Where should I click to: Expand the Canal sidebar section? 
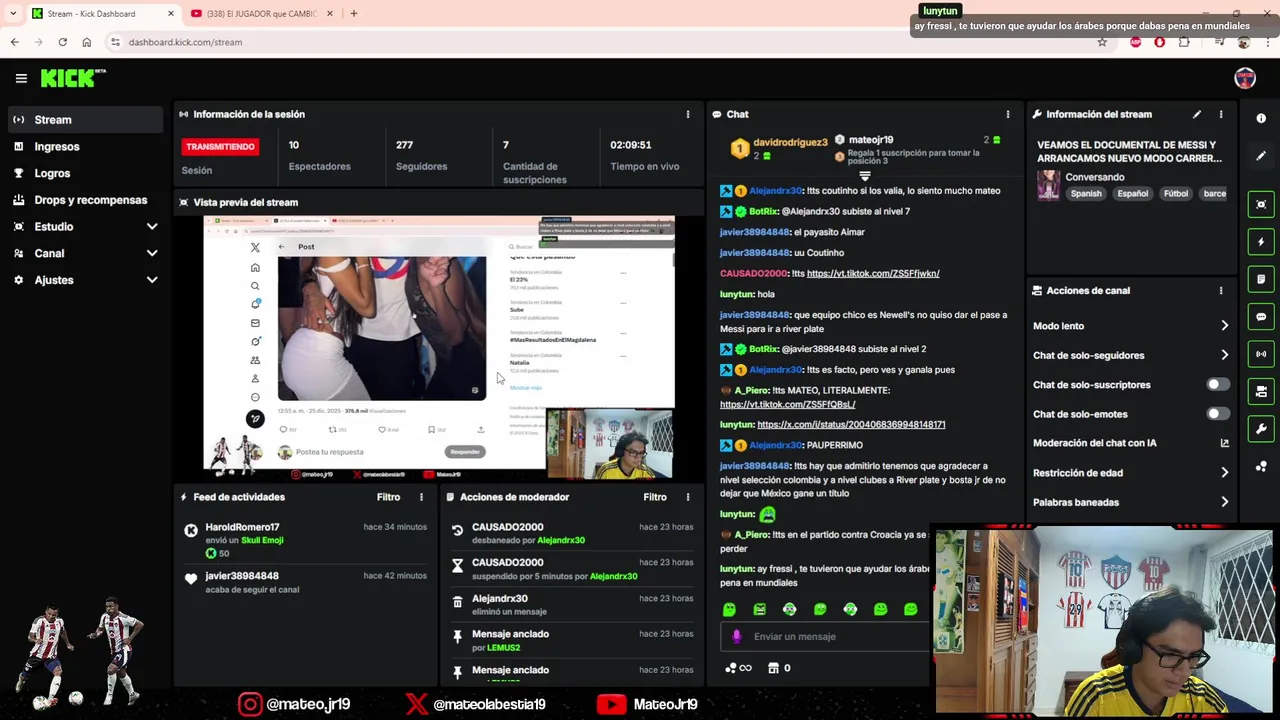[152, 254]
